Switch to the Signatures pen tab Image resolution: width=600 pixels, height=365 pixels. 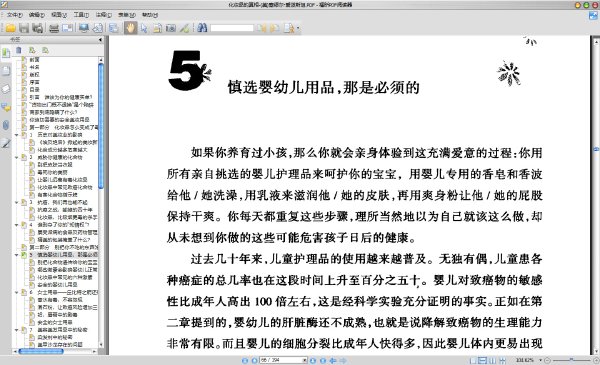[x=6, y=143]
